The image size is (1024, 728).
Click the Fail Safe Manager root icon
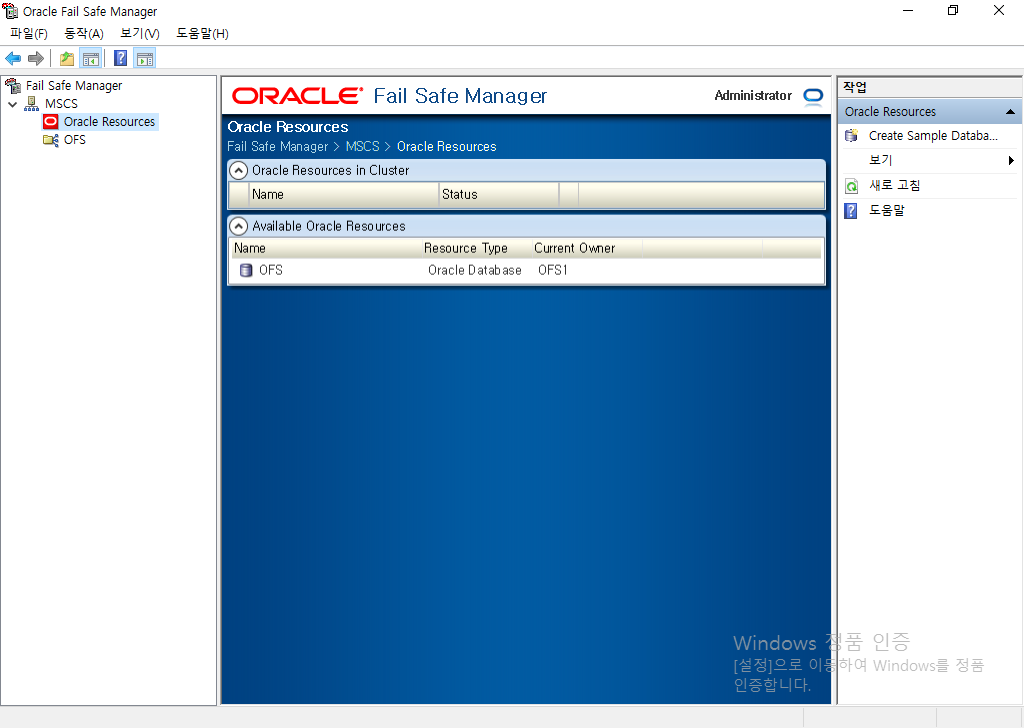[13, 86]
